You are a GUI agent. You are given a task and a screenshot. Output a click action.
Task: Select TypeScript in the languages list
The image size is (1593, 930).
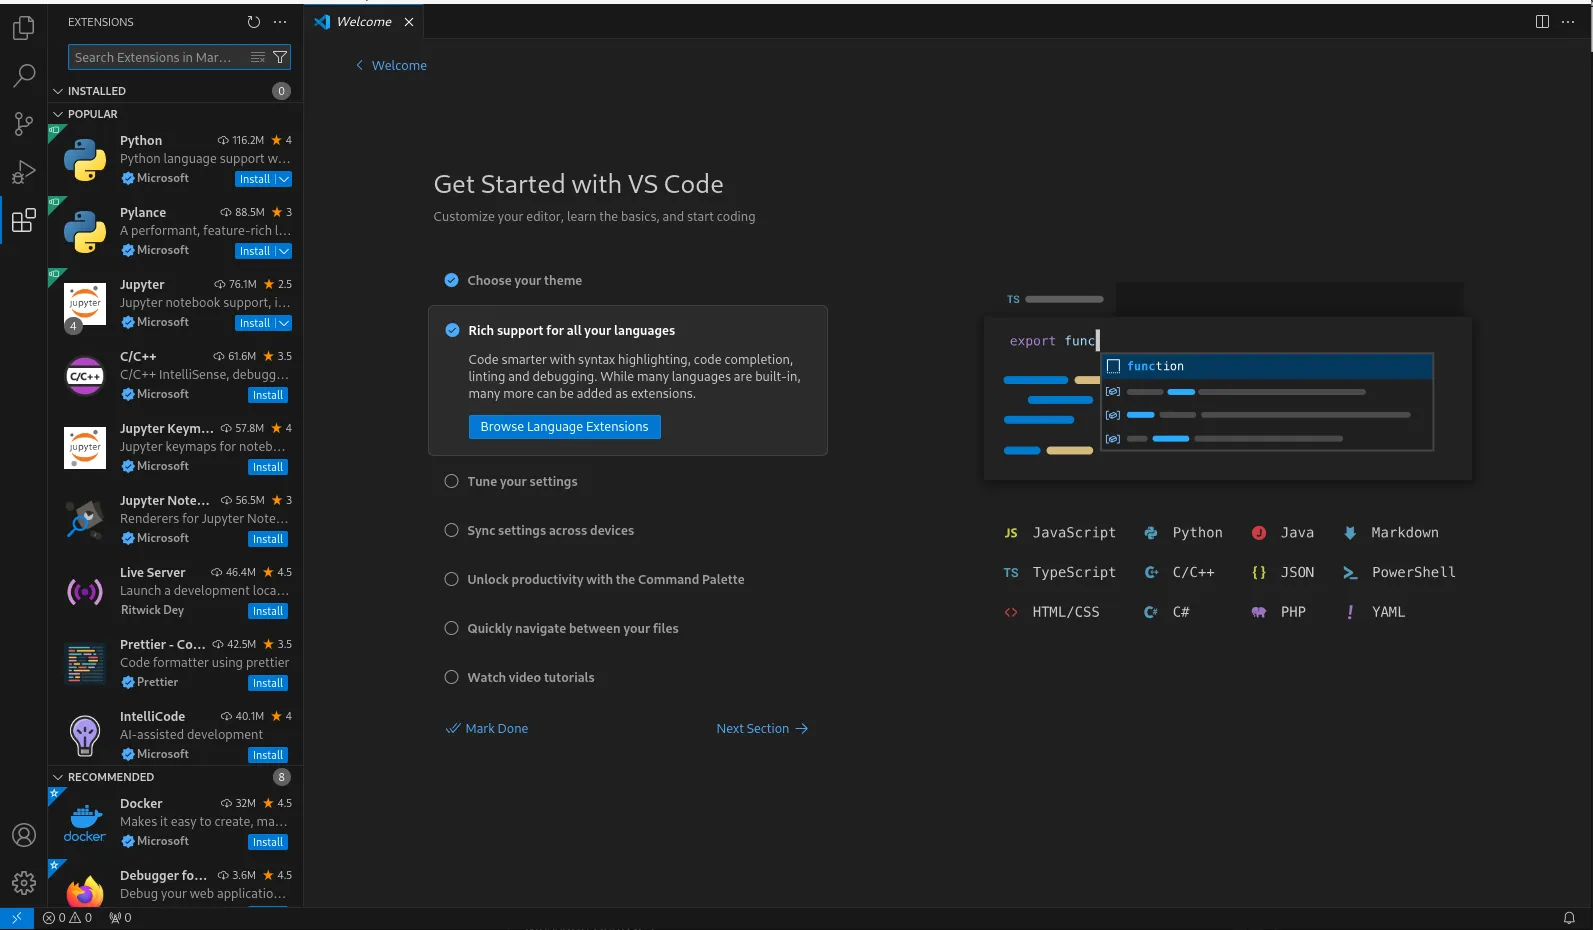click(1060, 573)
